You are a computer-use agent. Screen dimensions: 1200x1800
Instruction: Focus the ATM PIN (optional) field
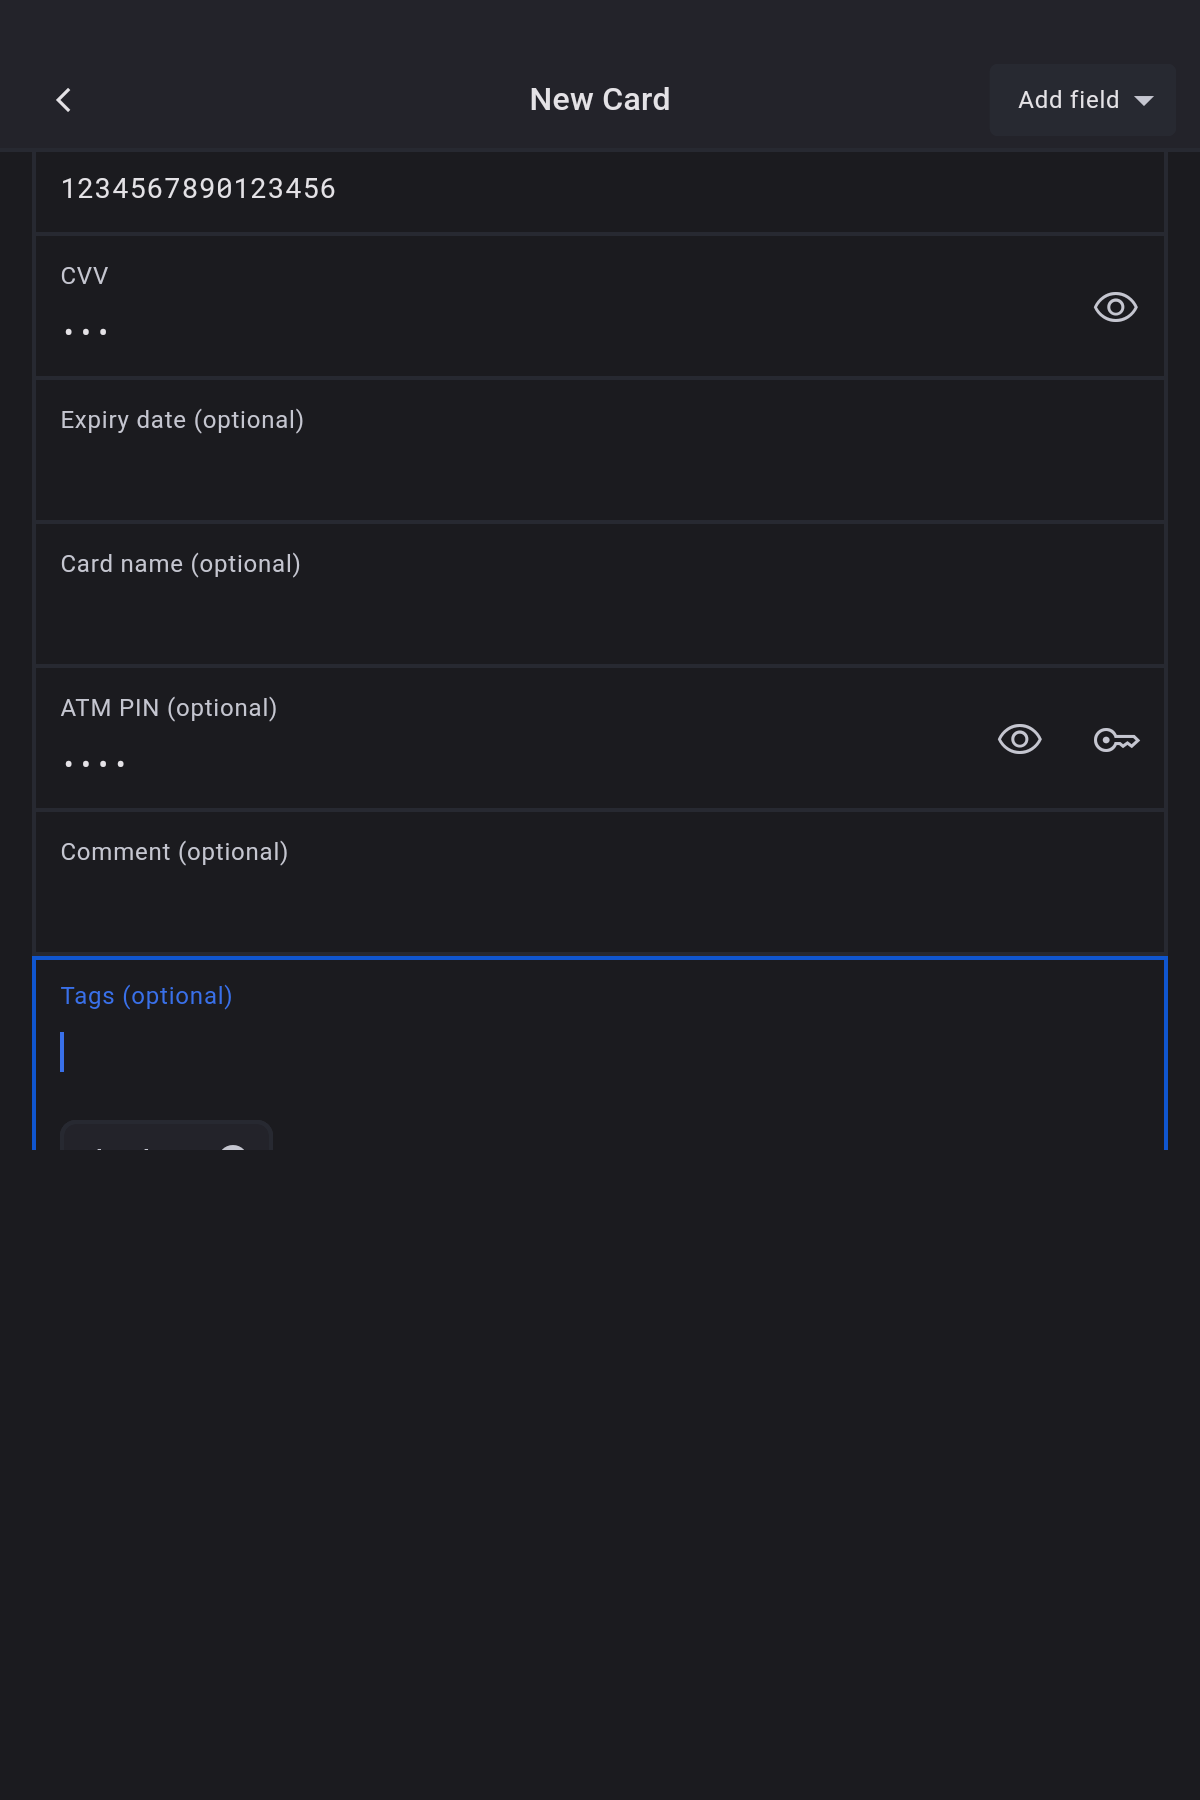[x=500, y=763]
